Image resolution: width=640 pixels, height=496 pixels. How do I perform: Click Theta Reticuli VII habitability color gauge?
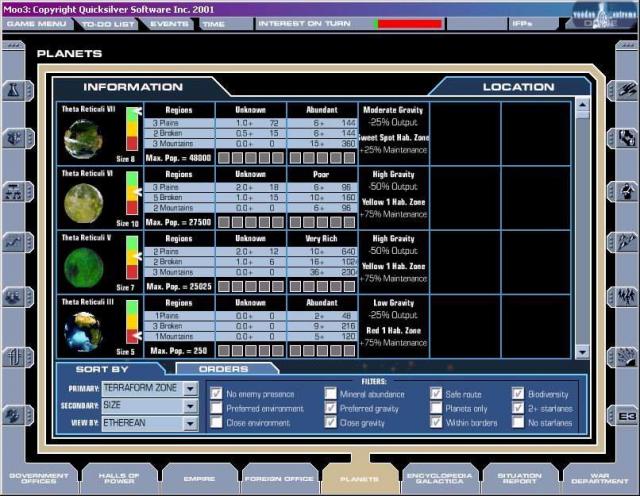point(132,129)
